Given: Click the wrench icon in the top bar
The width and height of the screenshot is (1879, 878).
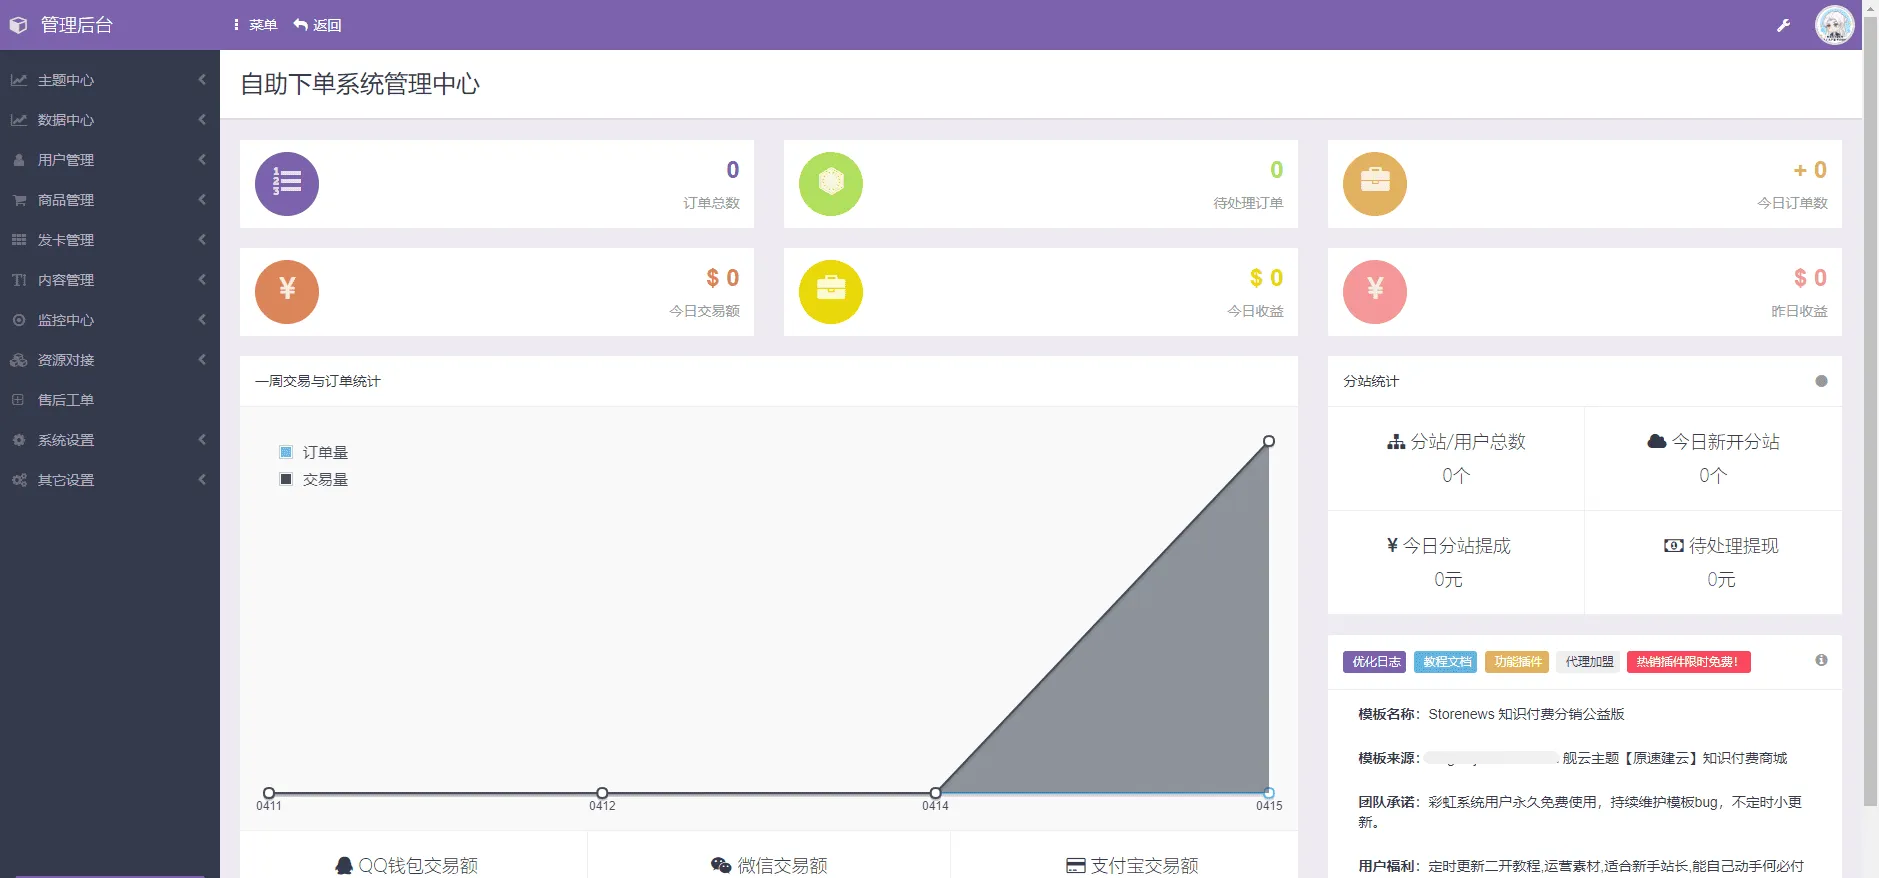Looking at the screenshot, I should 1783,25.
